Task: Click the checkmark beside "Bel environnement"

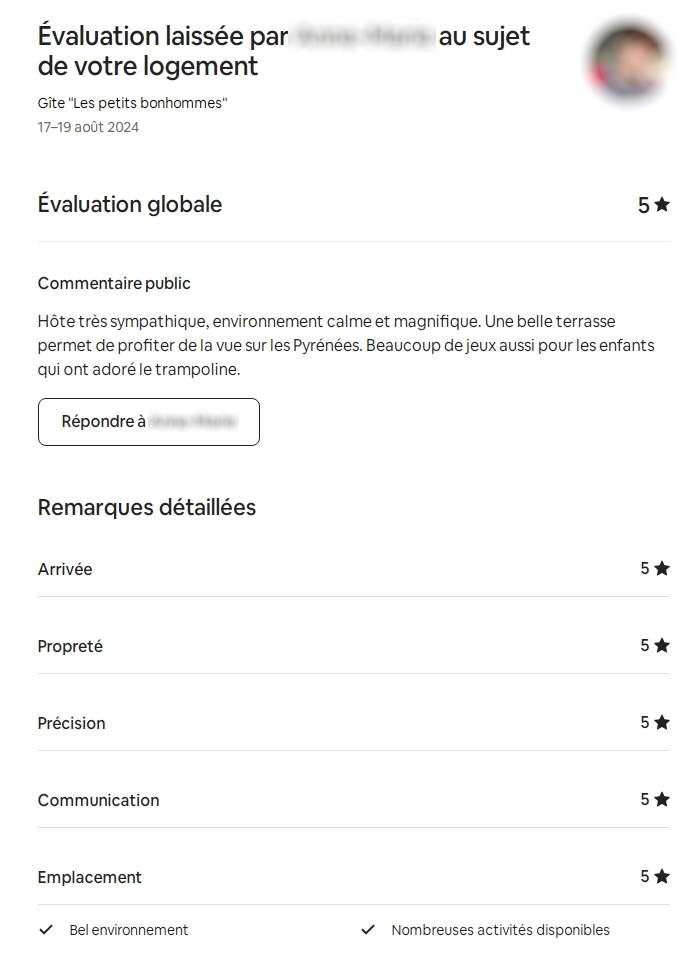Action: 46,930
